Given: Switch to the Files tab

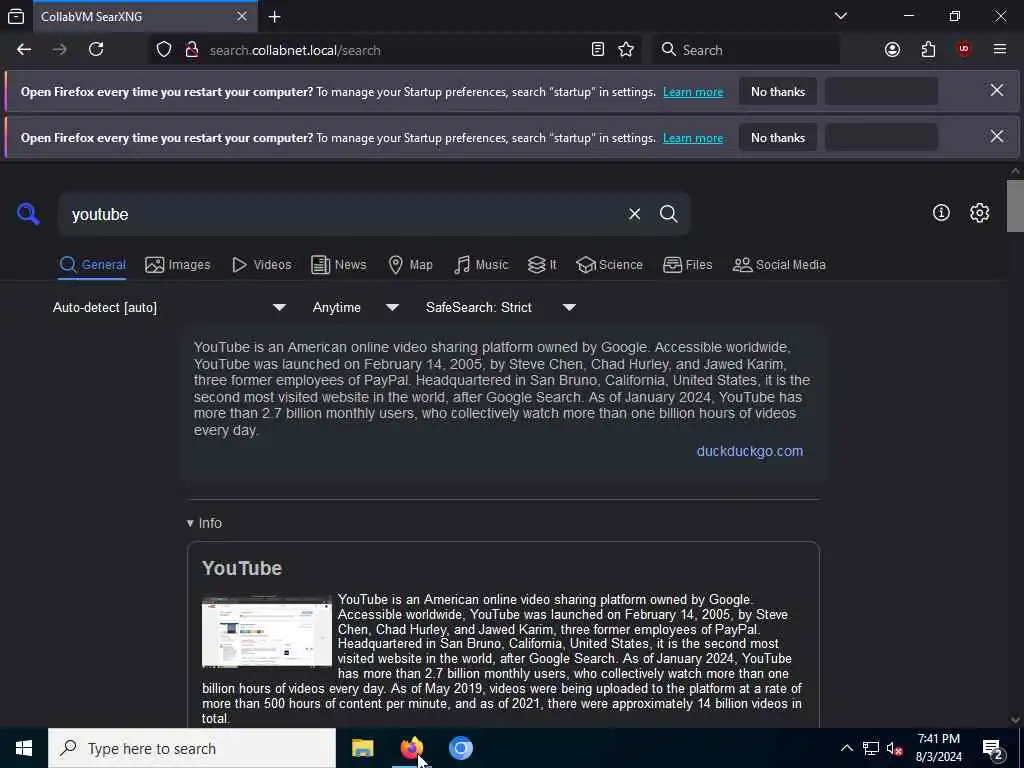Looking at the screenshot, I should coord(688,264).
